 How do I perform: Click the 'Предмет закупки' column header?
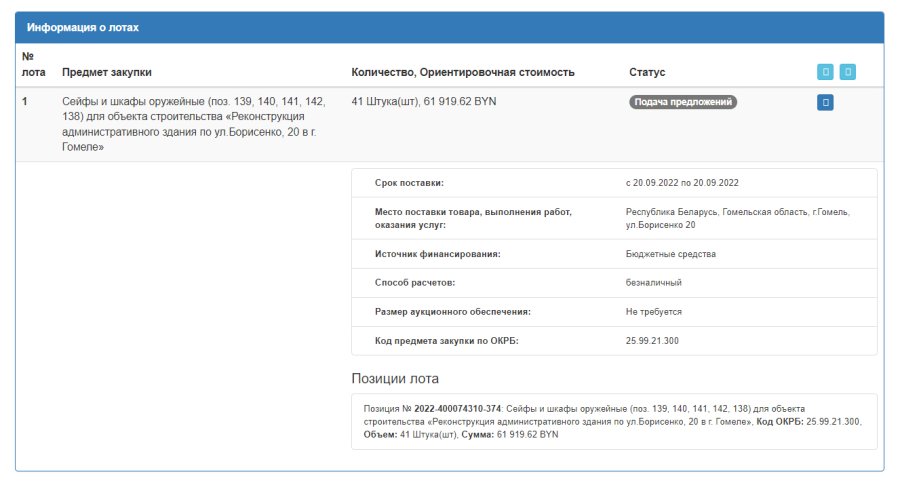point(107,72)
